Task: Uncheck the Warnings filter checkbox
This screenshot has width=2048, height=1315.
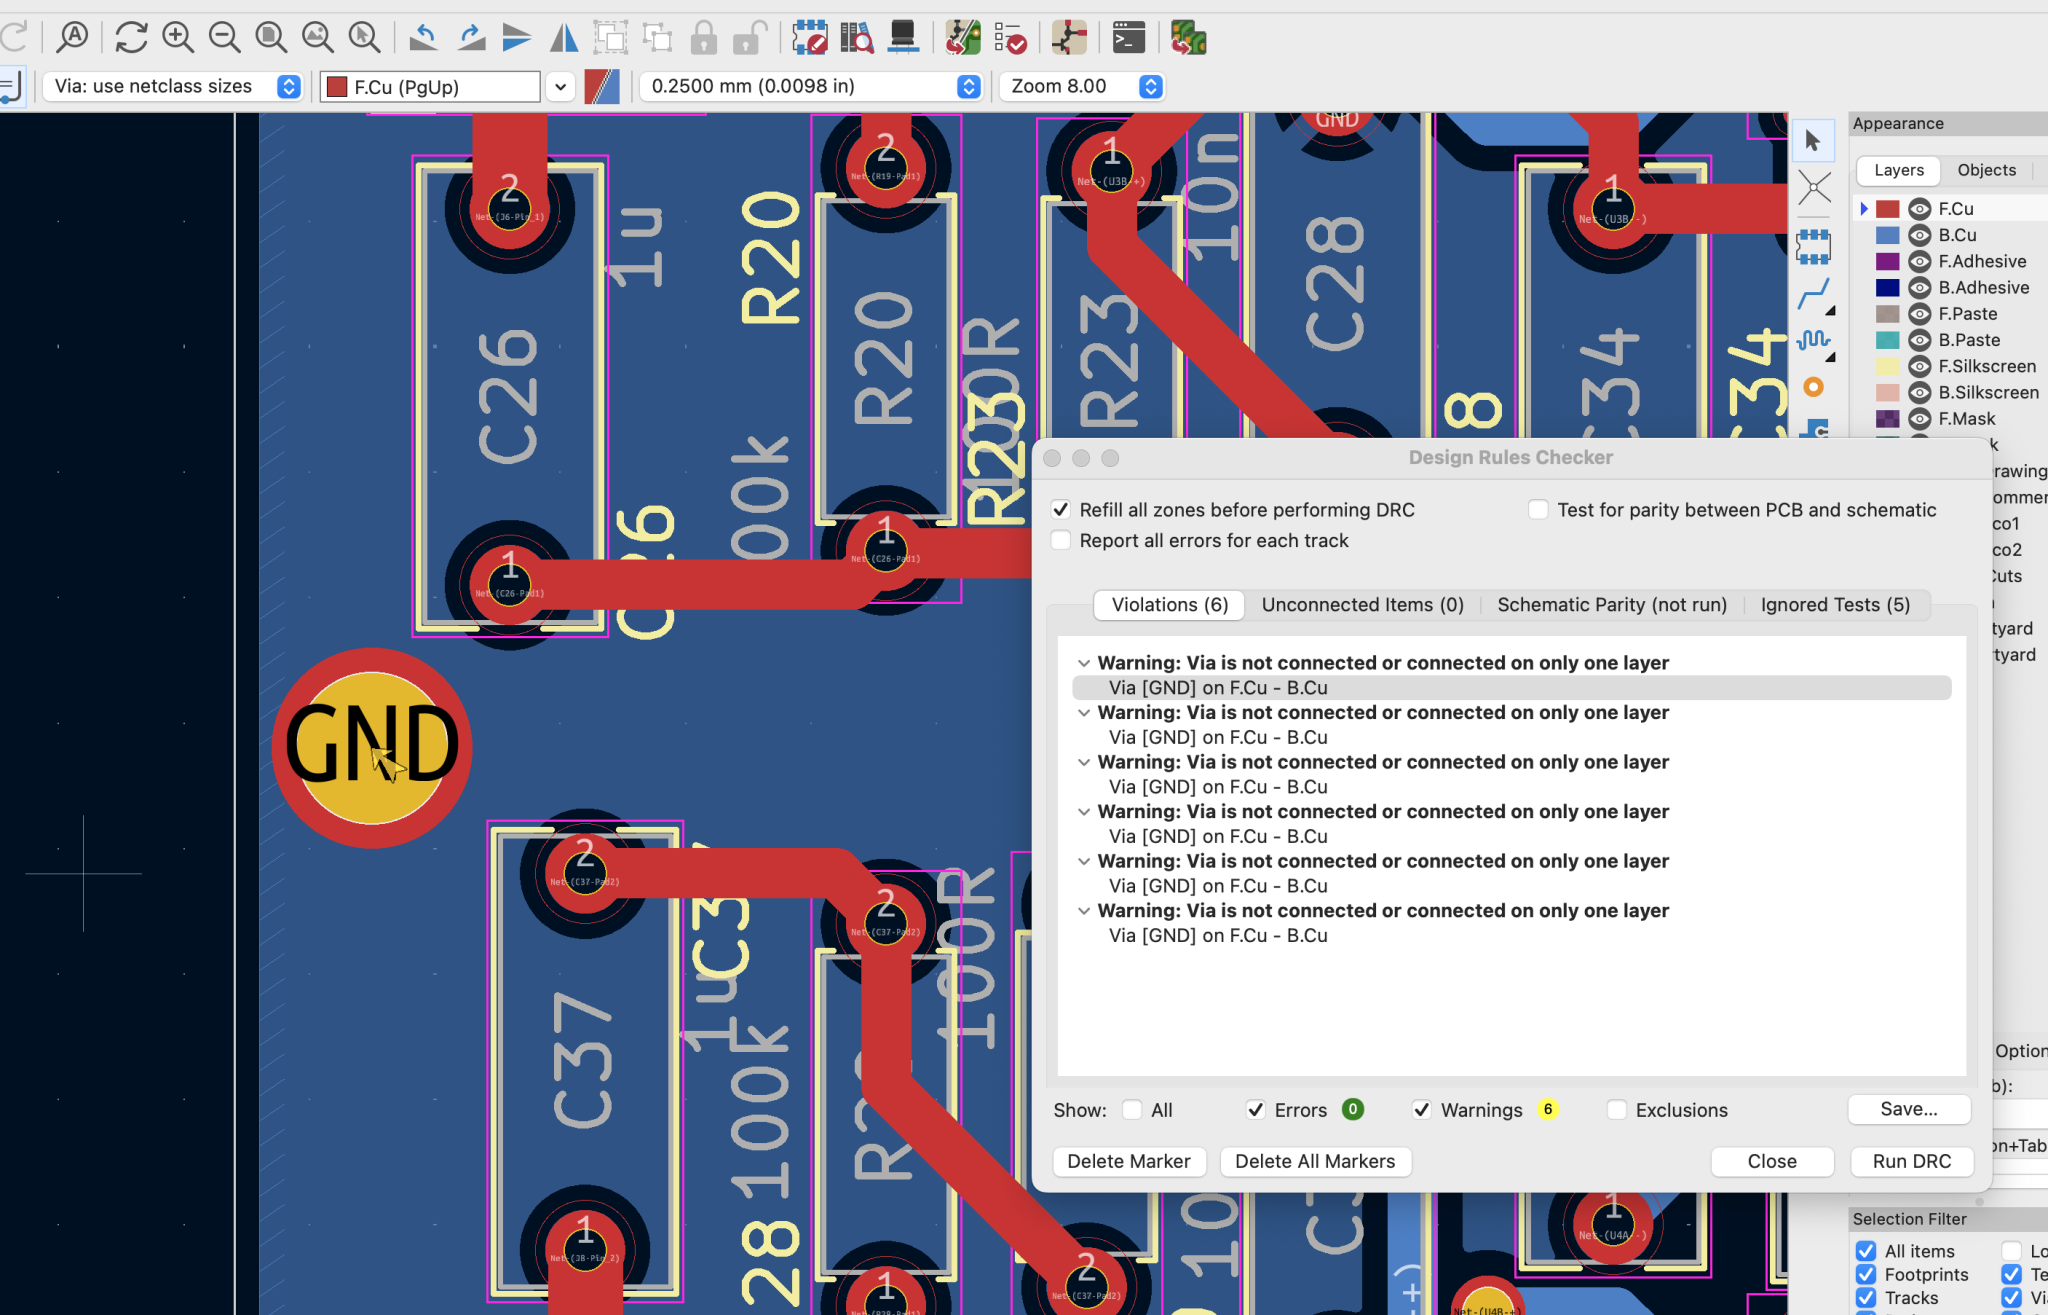Action: point(1422,1110)
